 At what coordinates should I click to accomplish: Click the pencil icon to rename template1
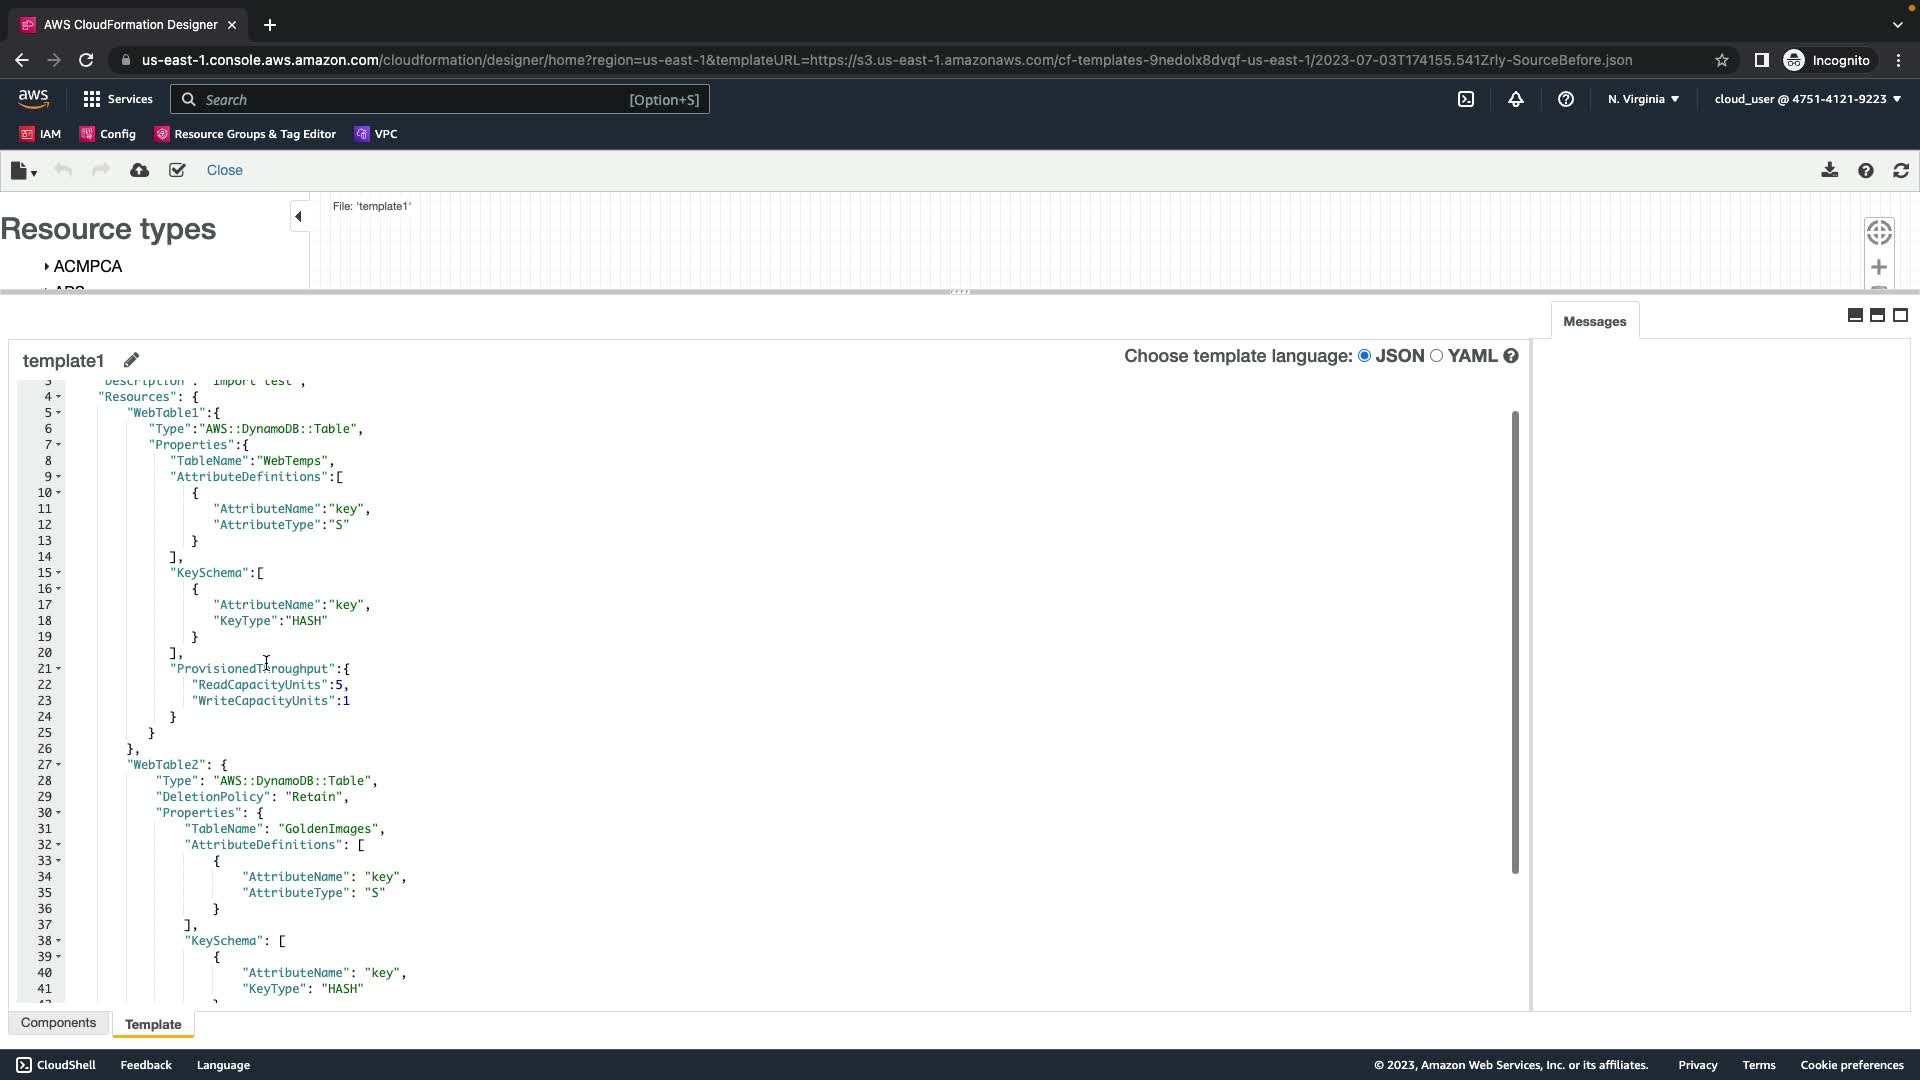coord(131,360)
